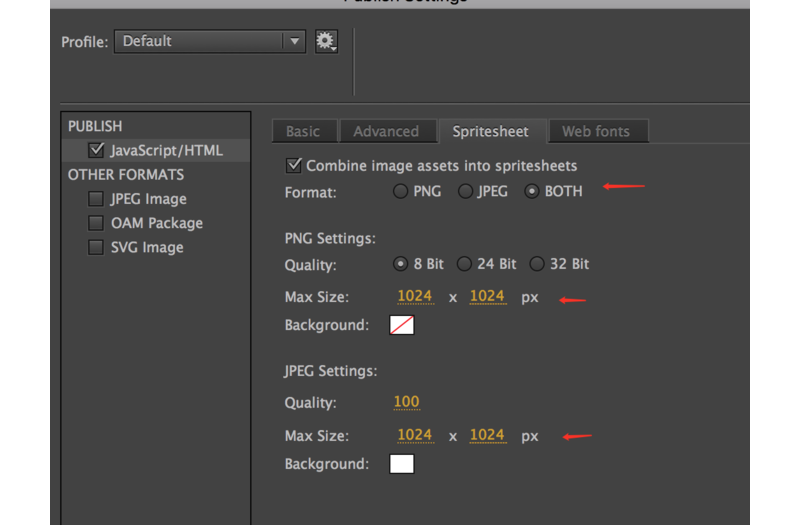Click the PNG Settings heading
Viewport: 800px width, 525px height.
[x=330, y=239]
